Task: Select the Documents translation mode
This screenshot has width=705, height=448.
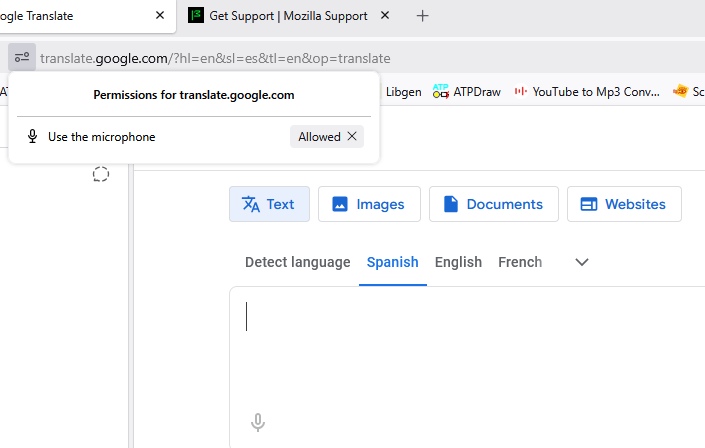Action: point(494,204)
